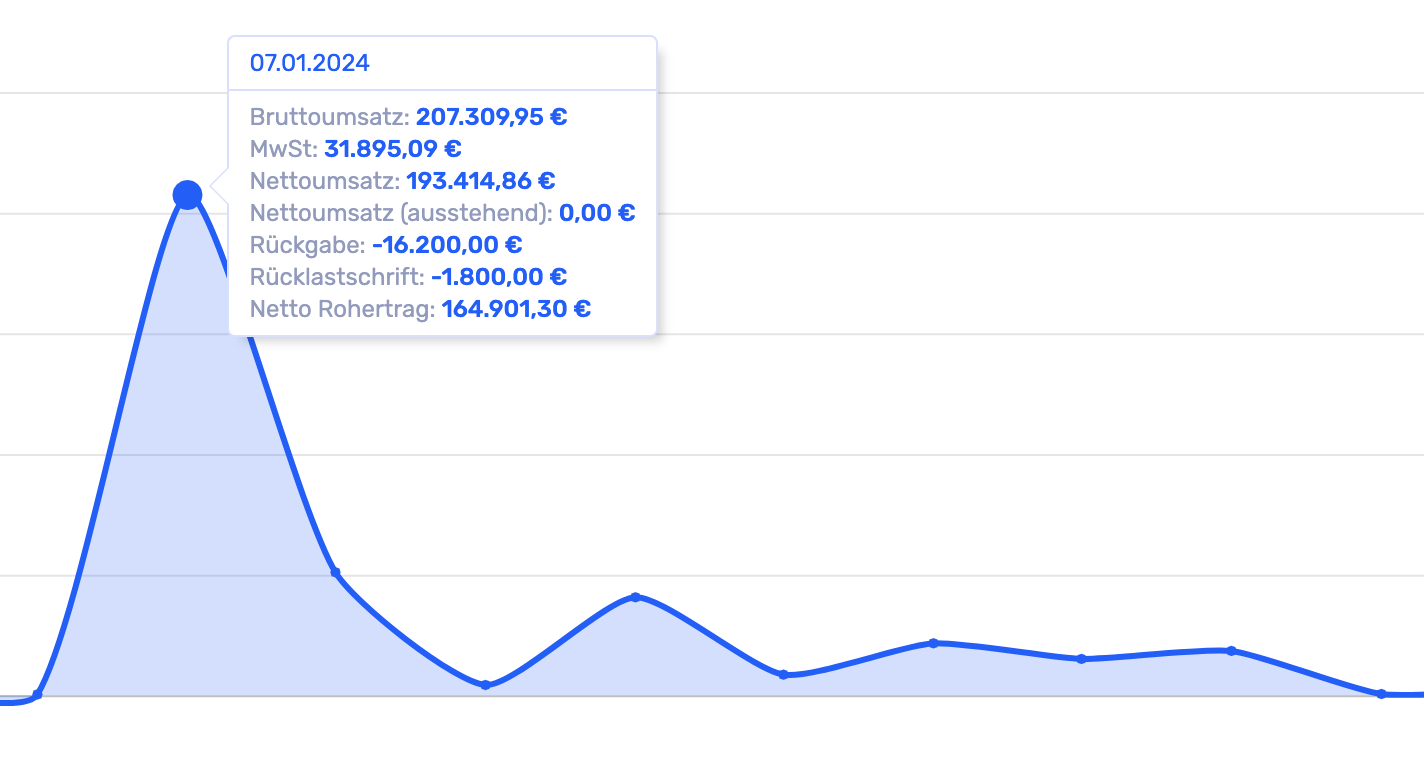The width and height of the screenshot is (1424, 768).
Task: Click the large highlighted peak data point
Action: click(x=187, y=195)
